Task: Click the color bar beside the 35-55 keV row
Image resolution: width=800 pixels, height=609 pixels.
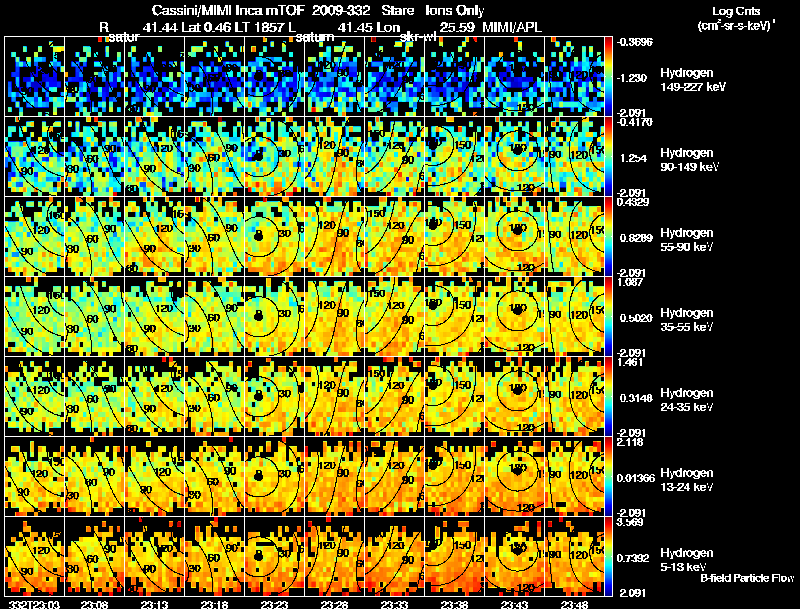Action: (608, 316)
